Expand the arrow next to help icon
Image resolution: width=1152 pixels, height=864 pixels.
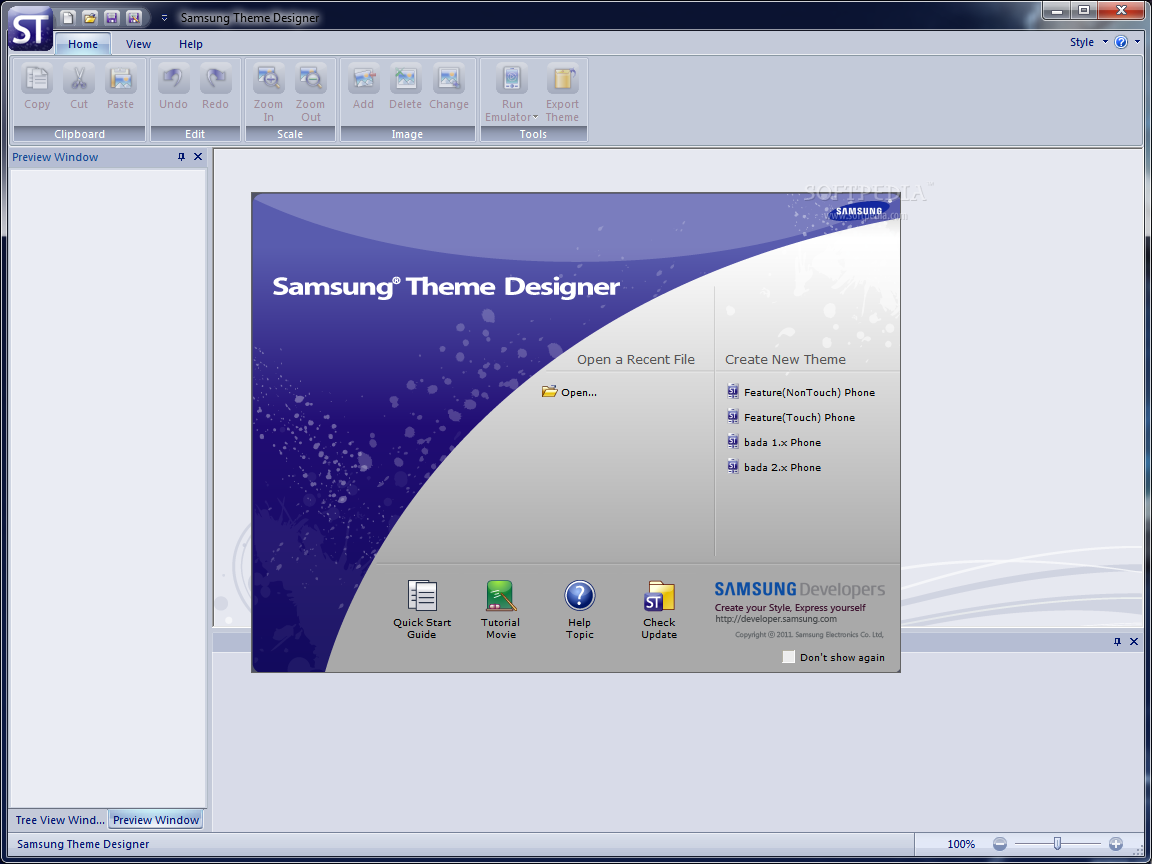click(x=1137, y=42)
